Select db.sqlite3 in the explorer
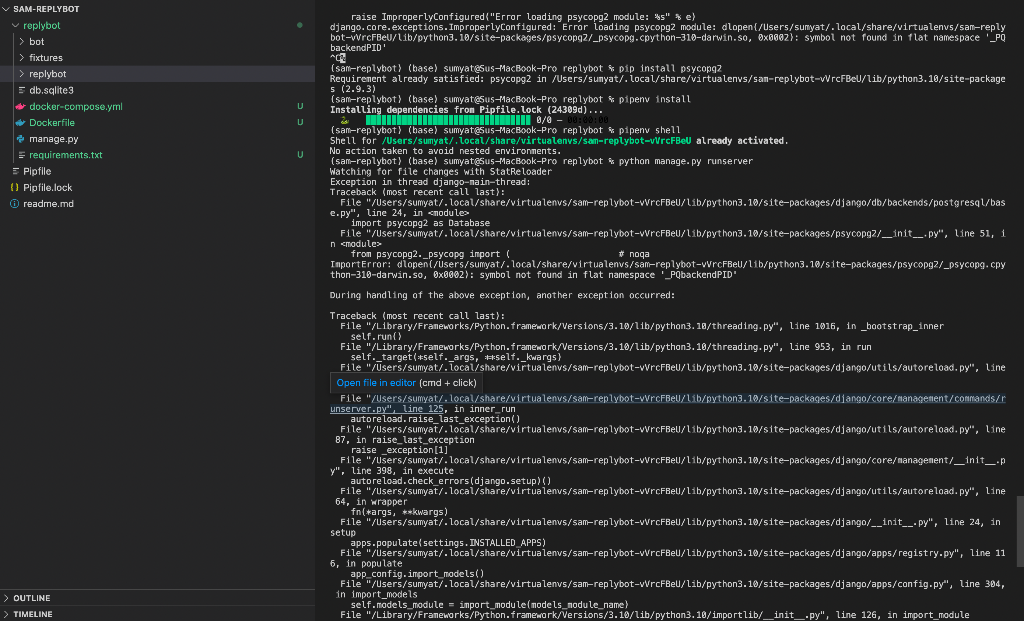The width and height of the screenshot is (1024, 621). tap(51, 90)
